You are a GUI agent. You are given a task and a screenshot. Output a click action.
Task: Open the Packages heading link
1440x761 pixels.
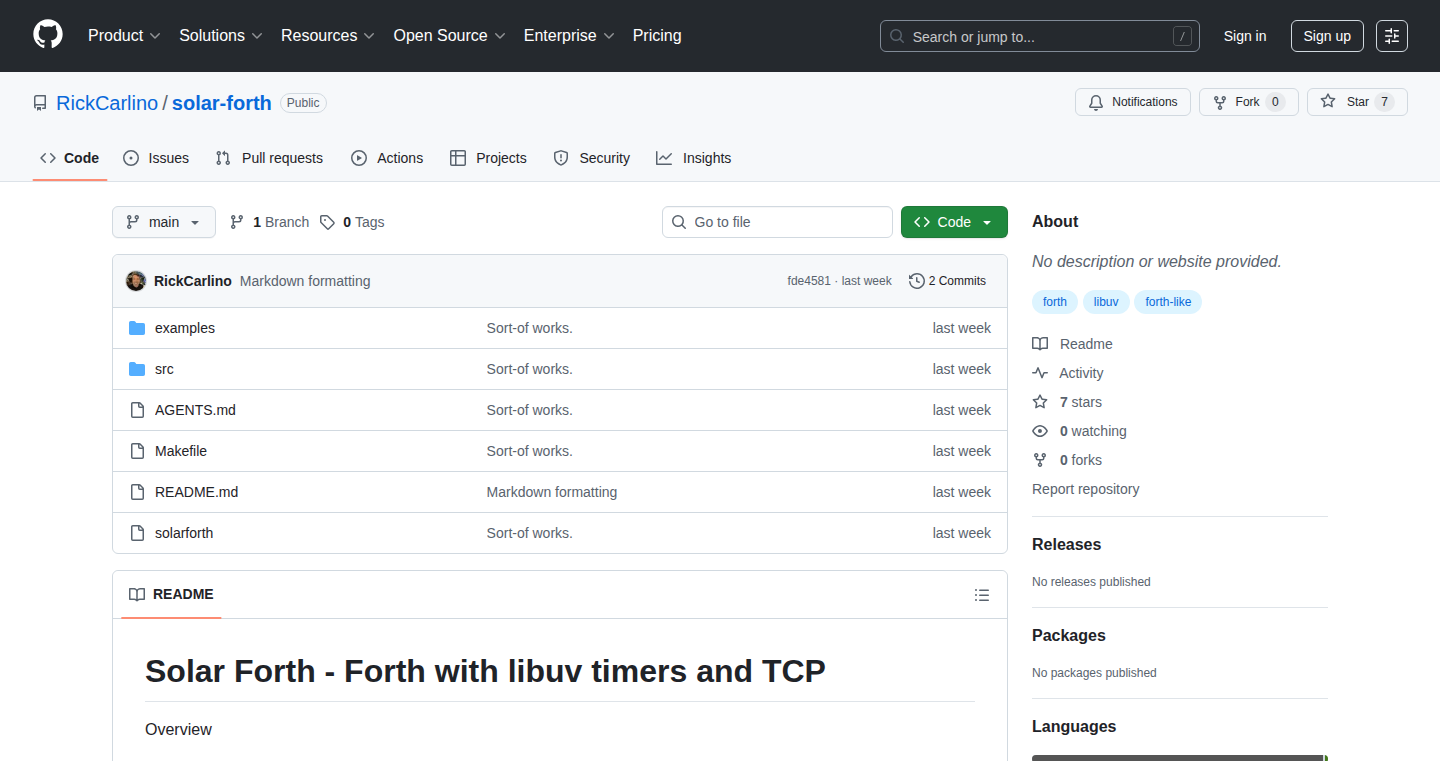click(1069, 636)
